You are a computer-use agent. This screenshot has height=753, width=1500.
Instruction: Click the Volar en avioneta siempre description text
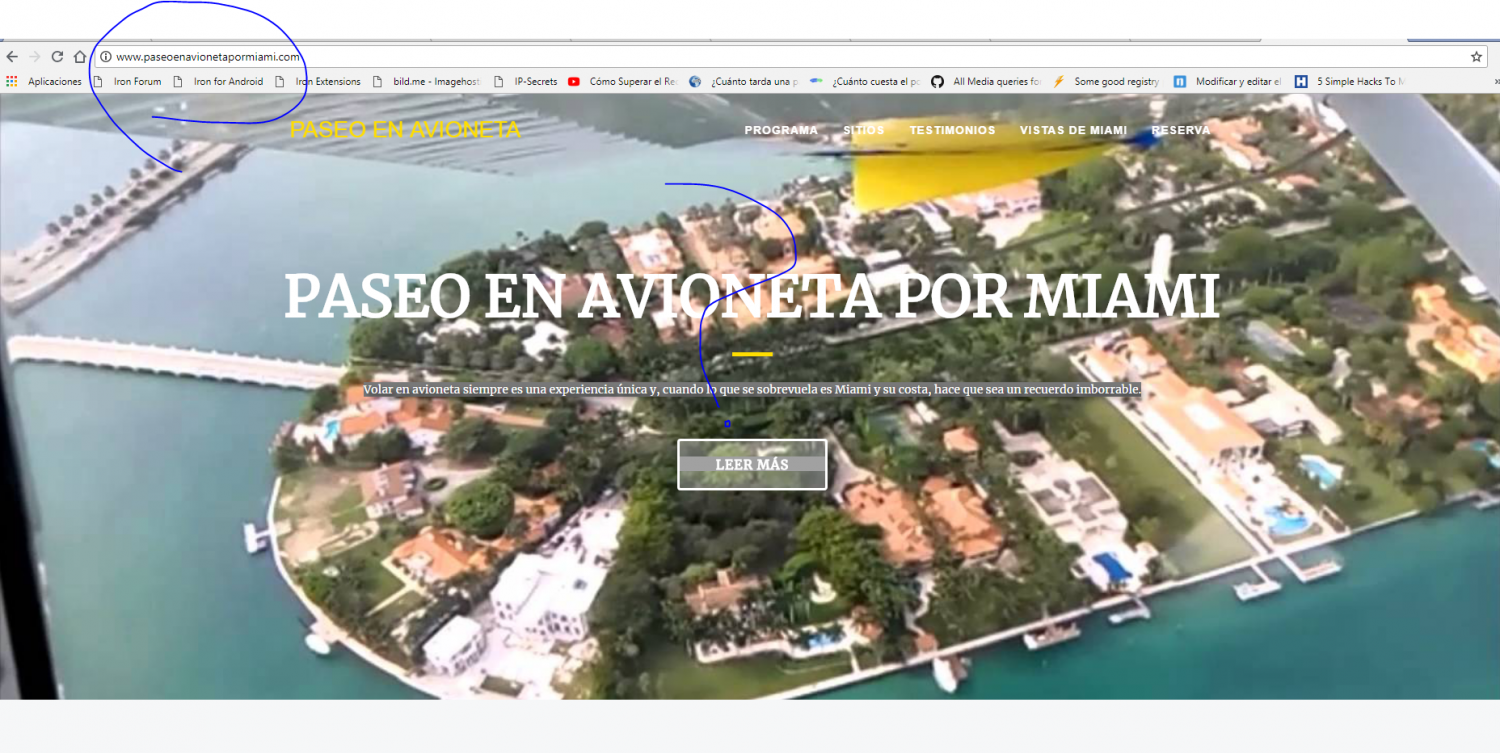[752, 389]
